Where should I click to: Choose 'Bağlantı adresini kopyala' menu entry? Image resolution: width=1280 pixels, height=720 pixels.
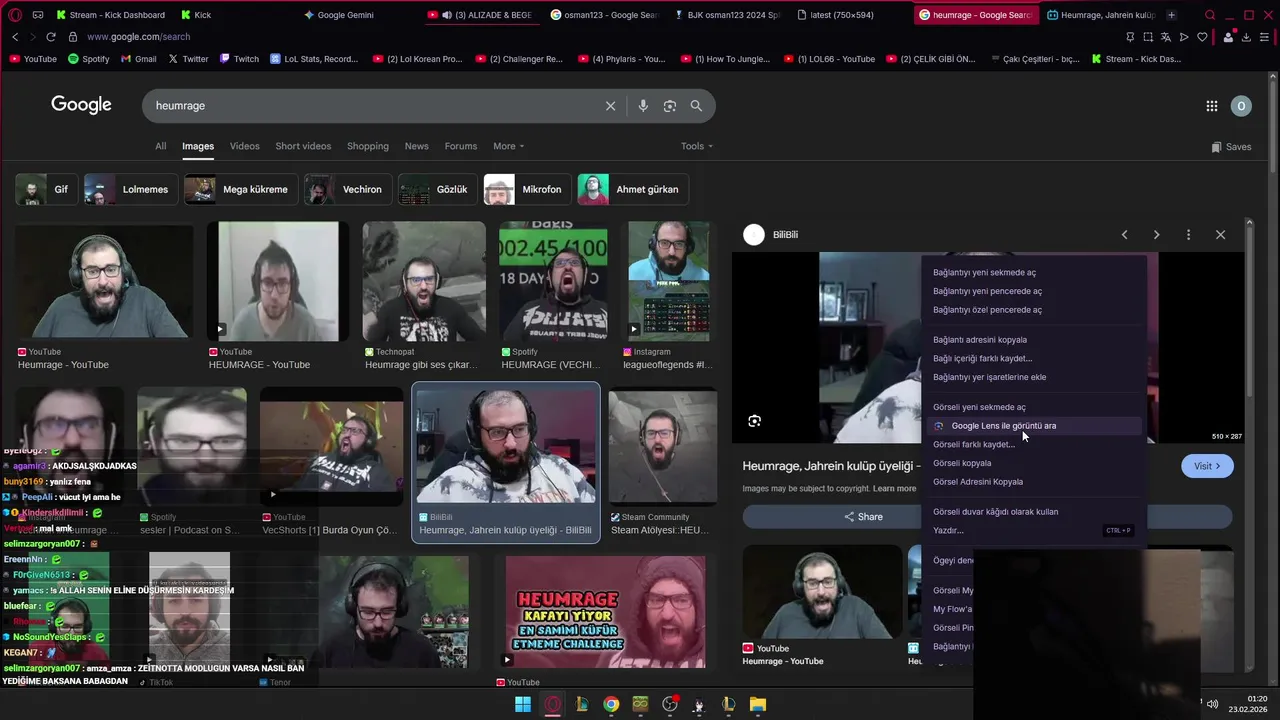coord(1034,340)
